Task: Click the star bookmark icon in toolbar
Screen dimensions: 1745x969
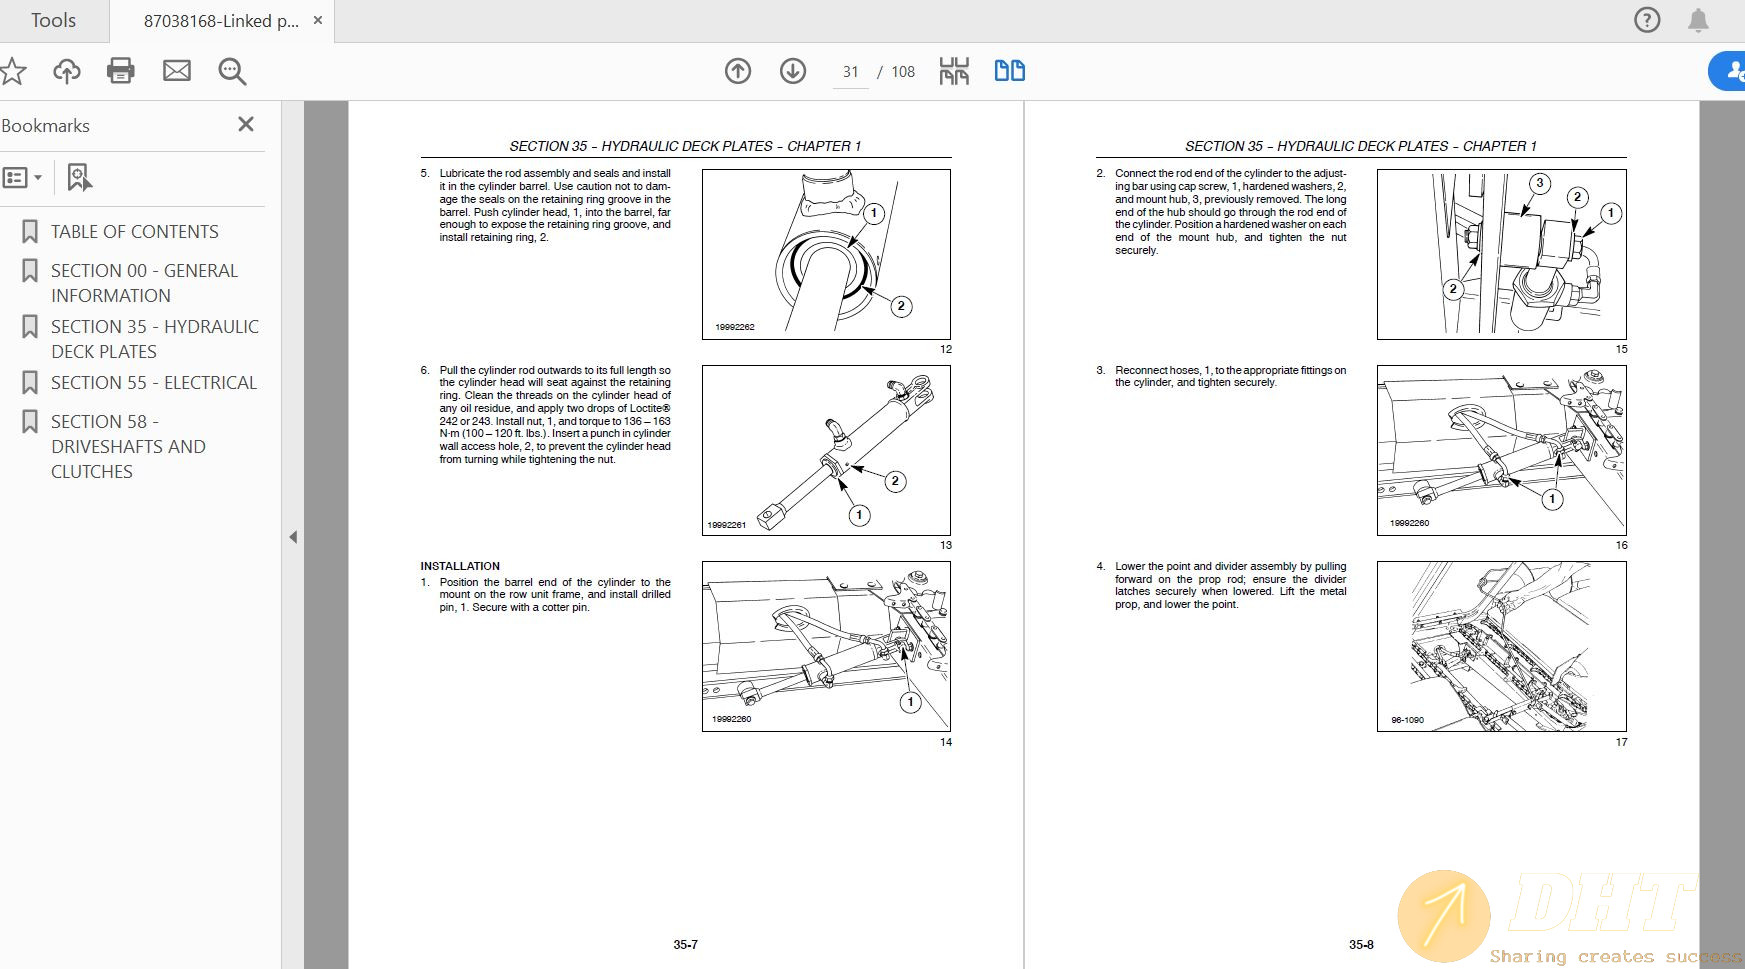Action: [x=13, y=71]
